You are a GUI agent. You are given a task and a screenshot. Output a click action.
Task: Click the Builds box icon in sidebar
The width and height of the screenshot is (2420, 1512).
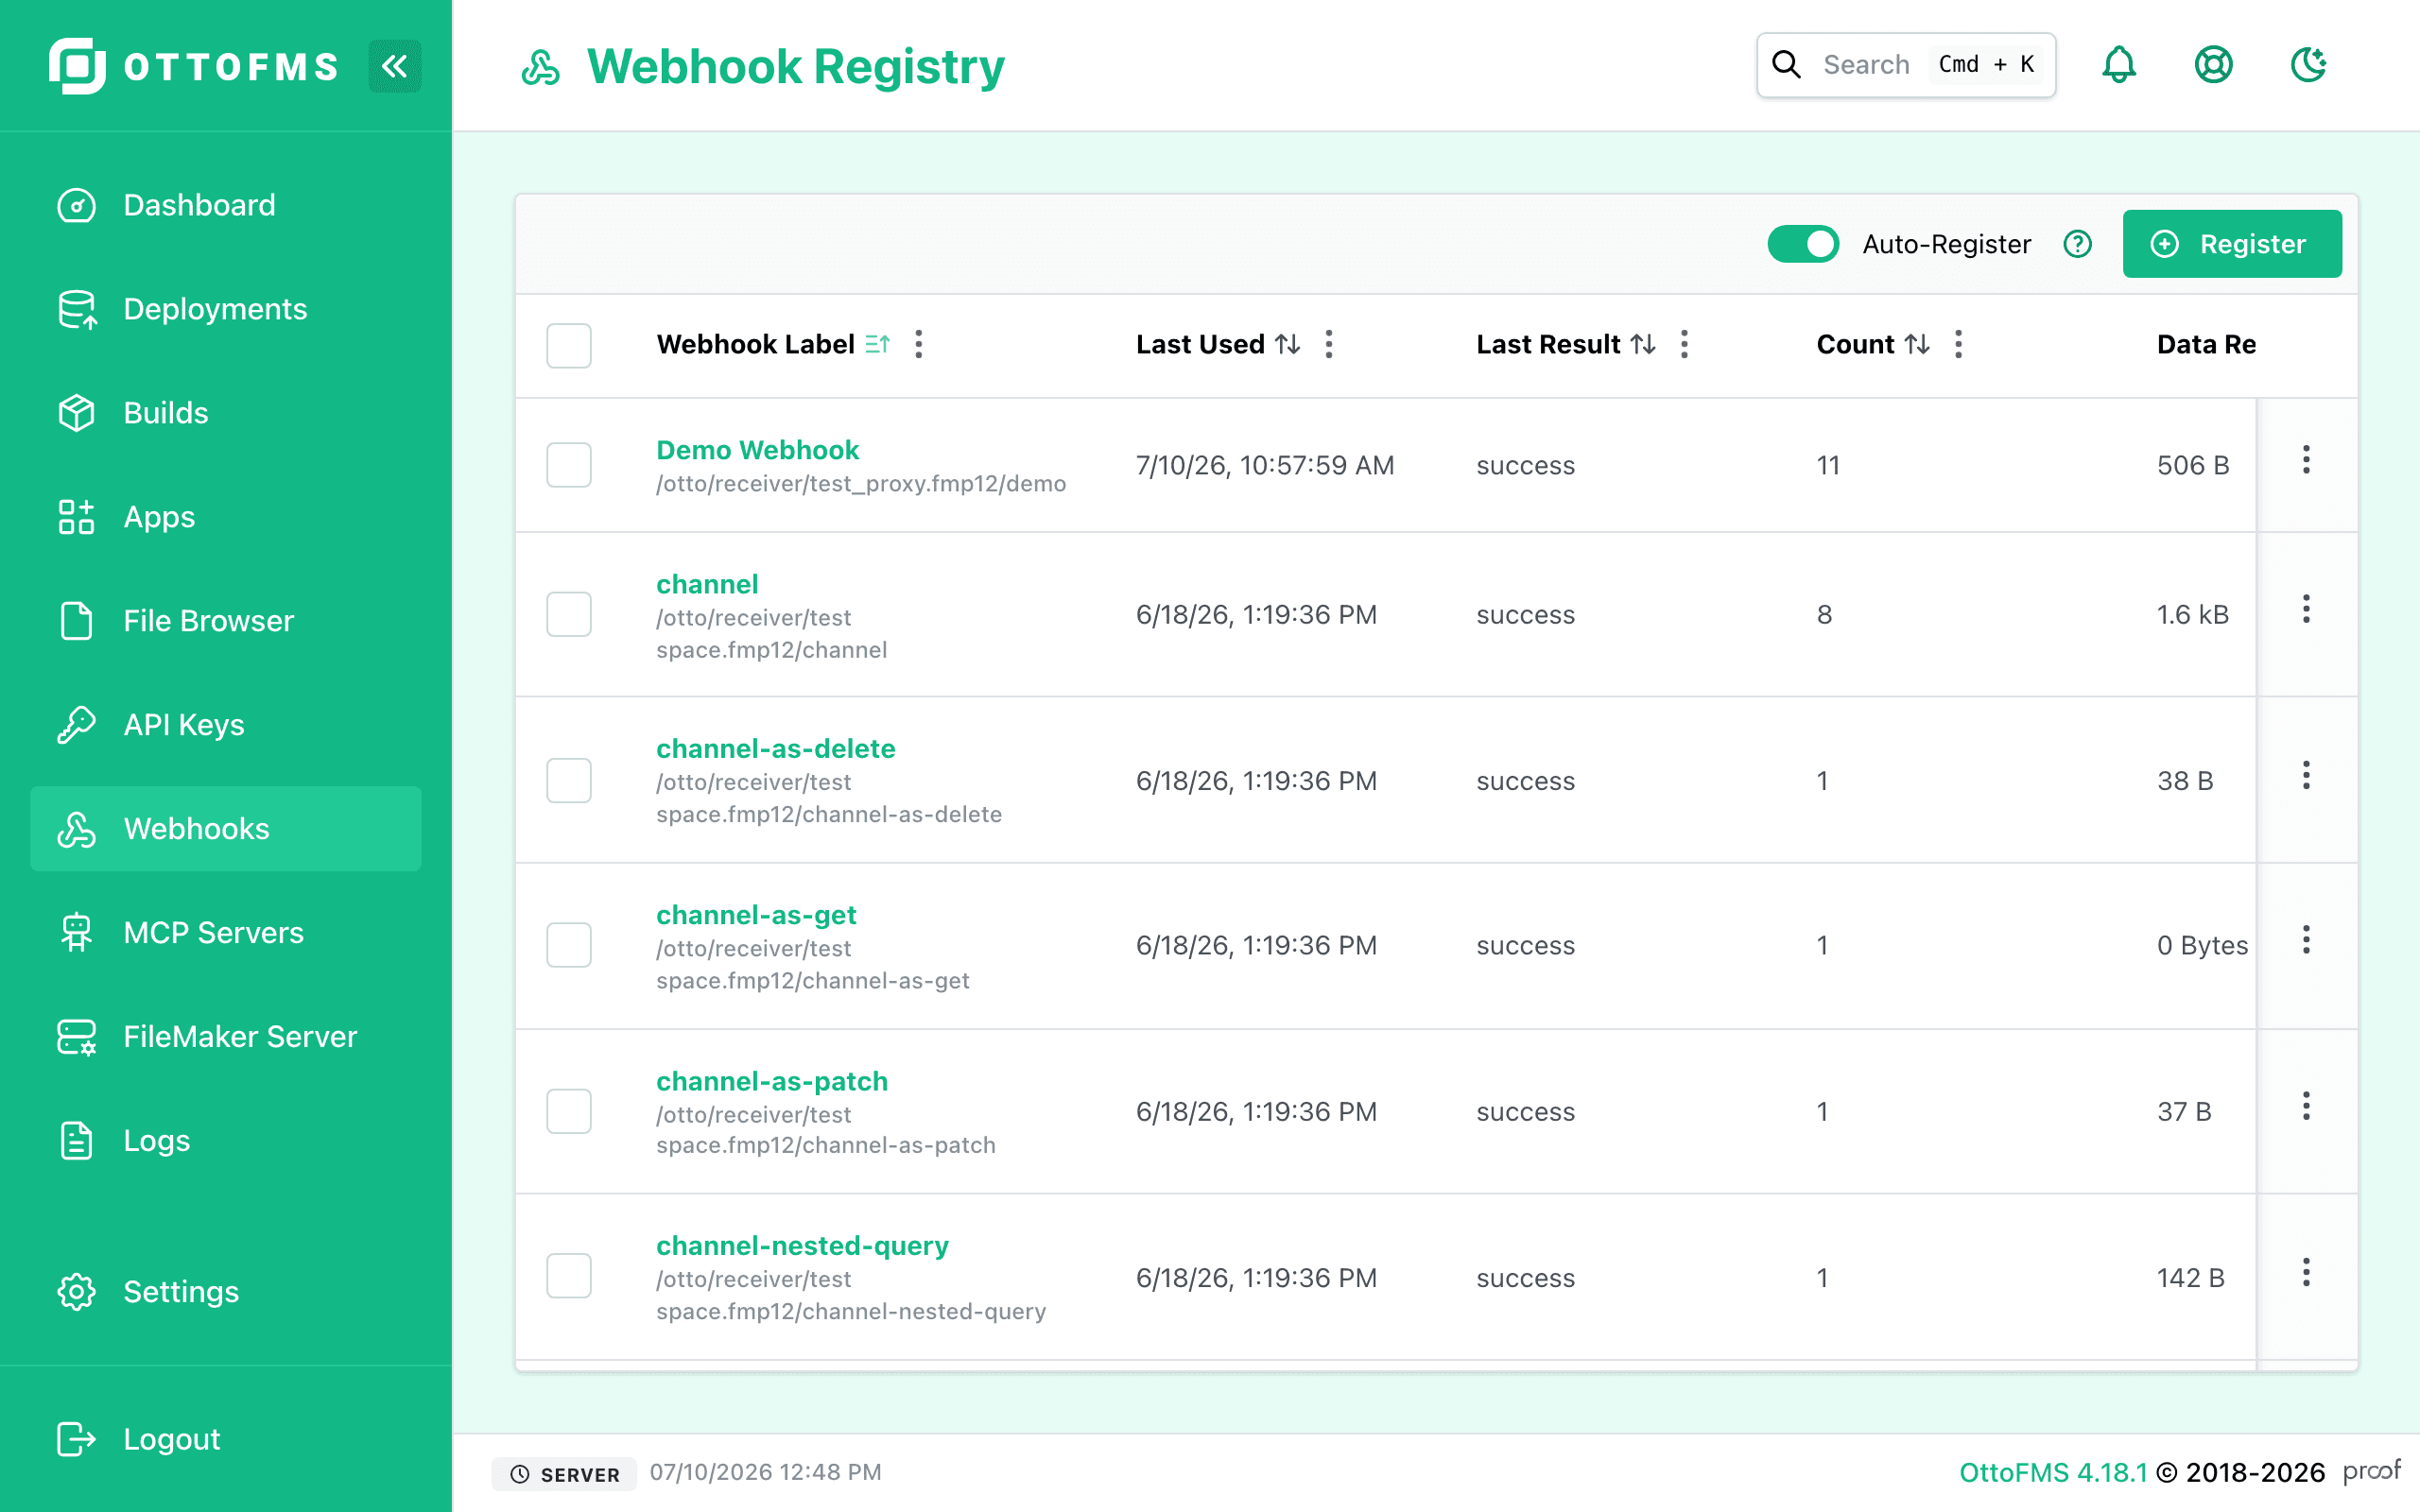click(x=77, y=413)
